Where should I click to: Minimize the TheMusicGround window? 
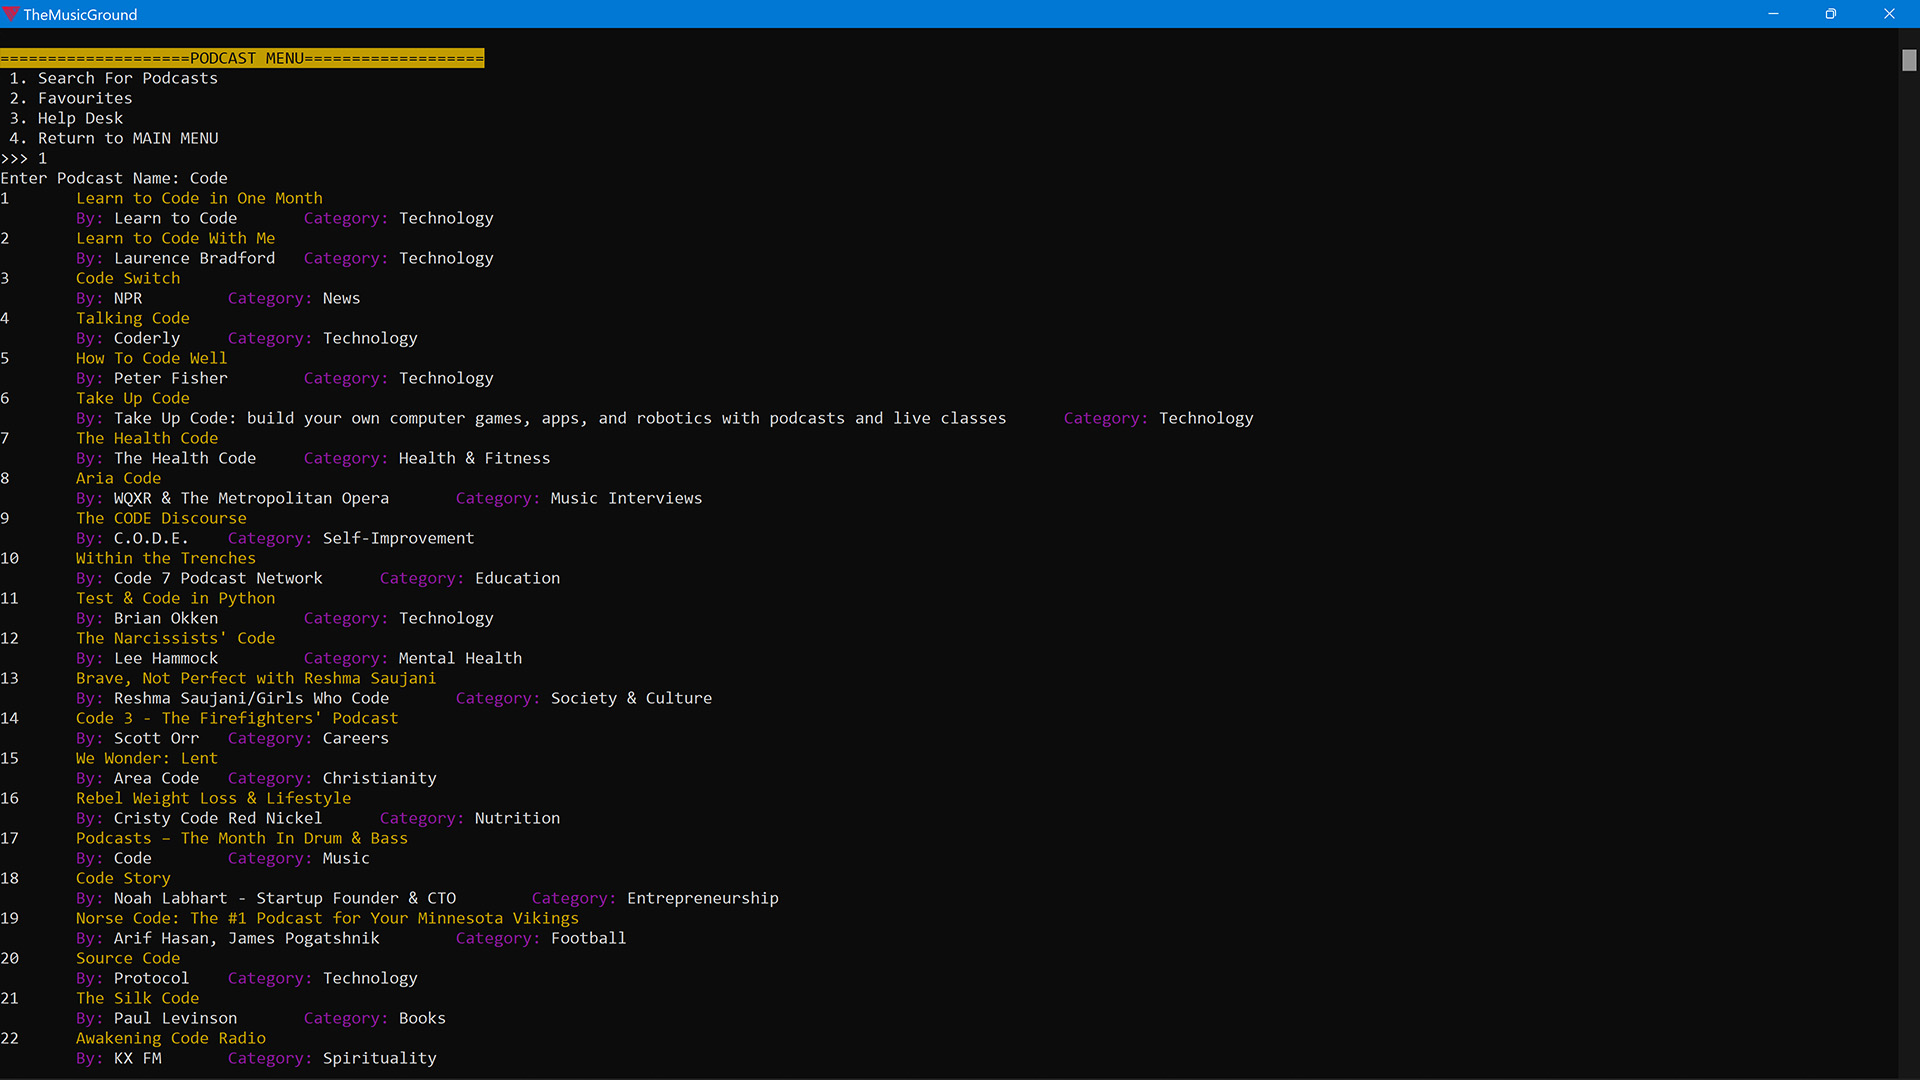(x=1773, y=14)
